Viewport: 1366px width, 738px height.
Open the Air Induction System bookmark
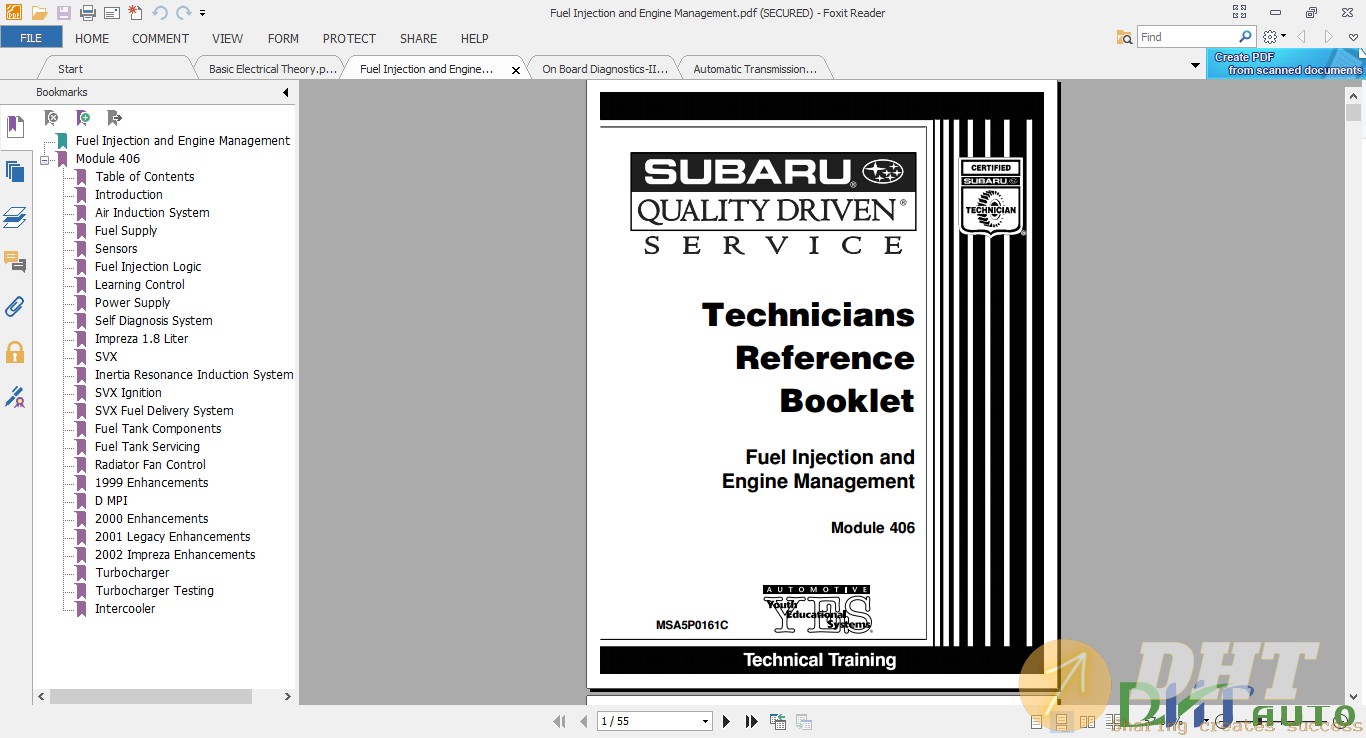pyautogui.click(x=152, y=213)
